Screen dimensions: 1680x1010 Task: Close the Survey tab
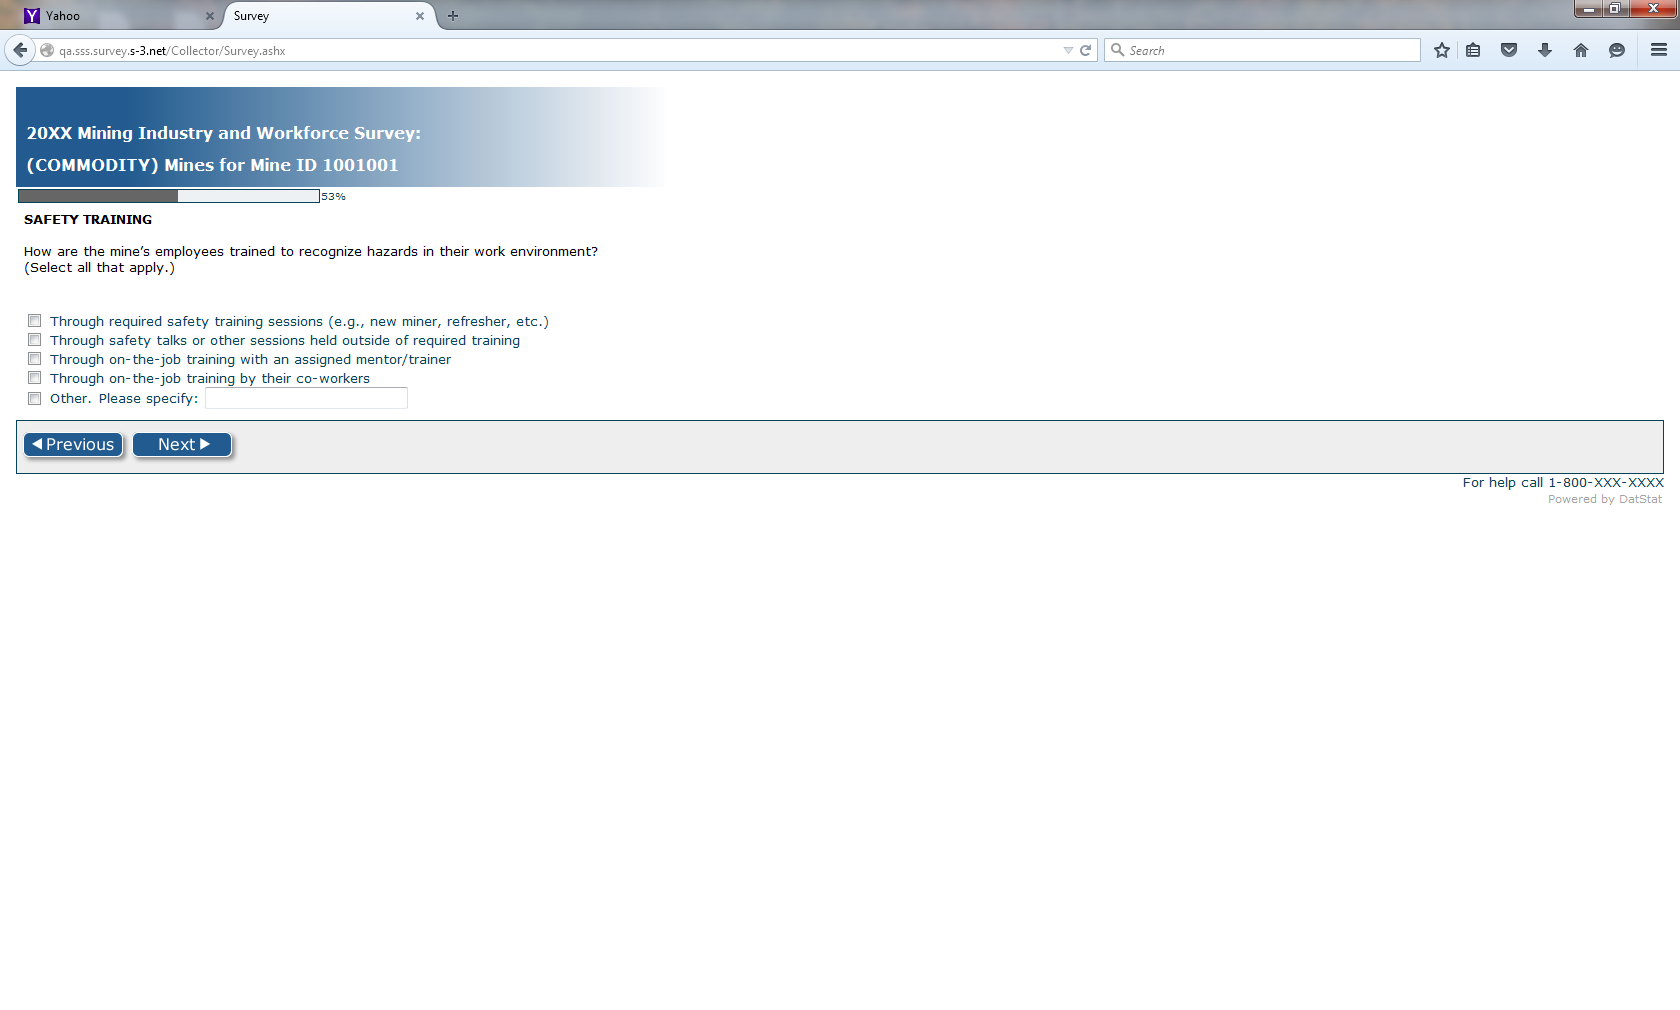tap(420, 16)
